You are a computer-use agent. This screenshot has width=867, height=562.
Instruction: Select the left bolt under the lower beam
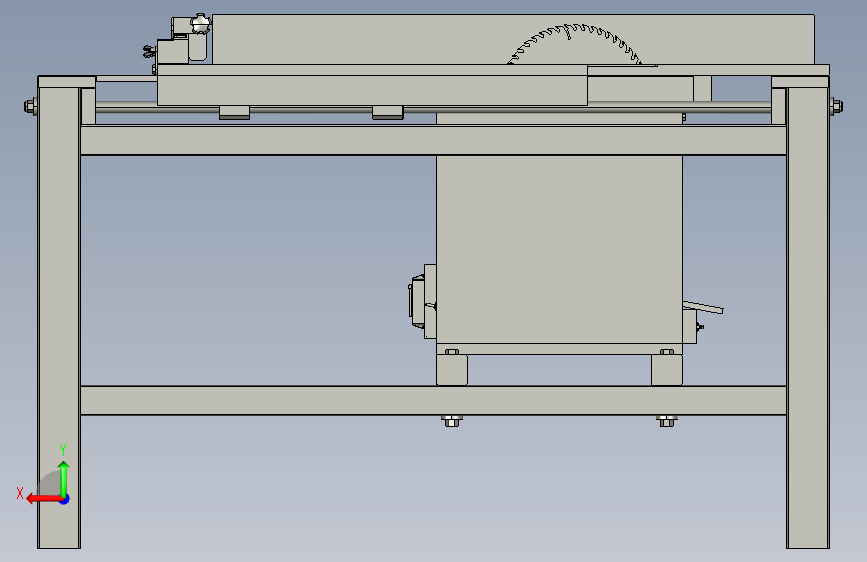point(452,422)
